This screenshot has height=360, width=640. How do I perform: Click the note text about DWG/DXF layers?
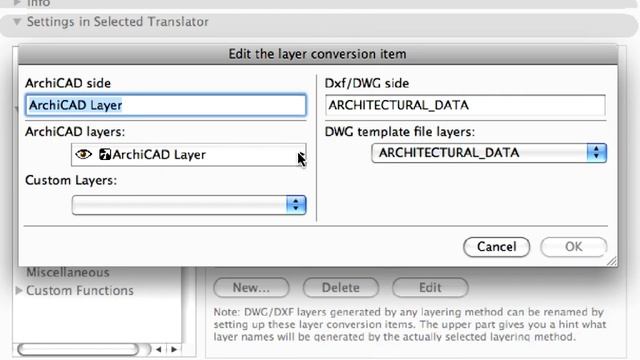[409, 324]
